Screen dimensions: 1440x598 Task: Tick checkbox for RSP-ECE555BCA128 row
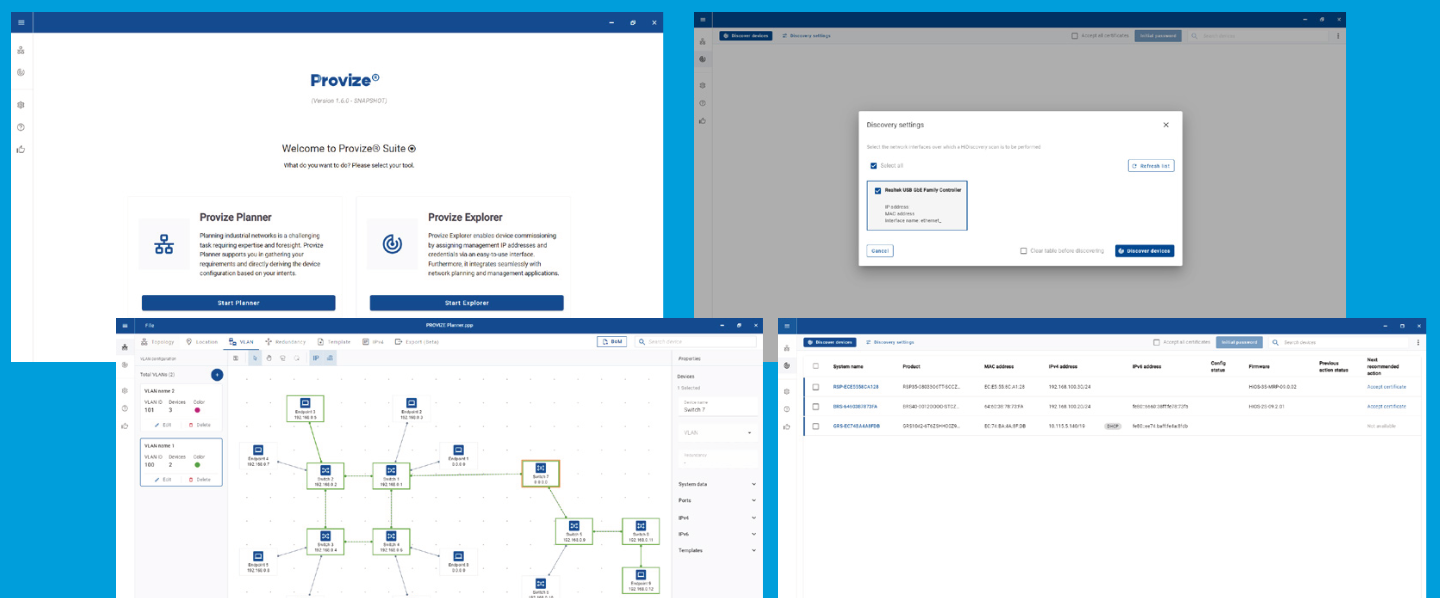click(816, 386)
